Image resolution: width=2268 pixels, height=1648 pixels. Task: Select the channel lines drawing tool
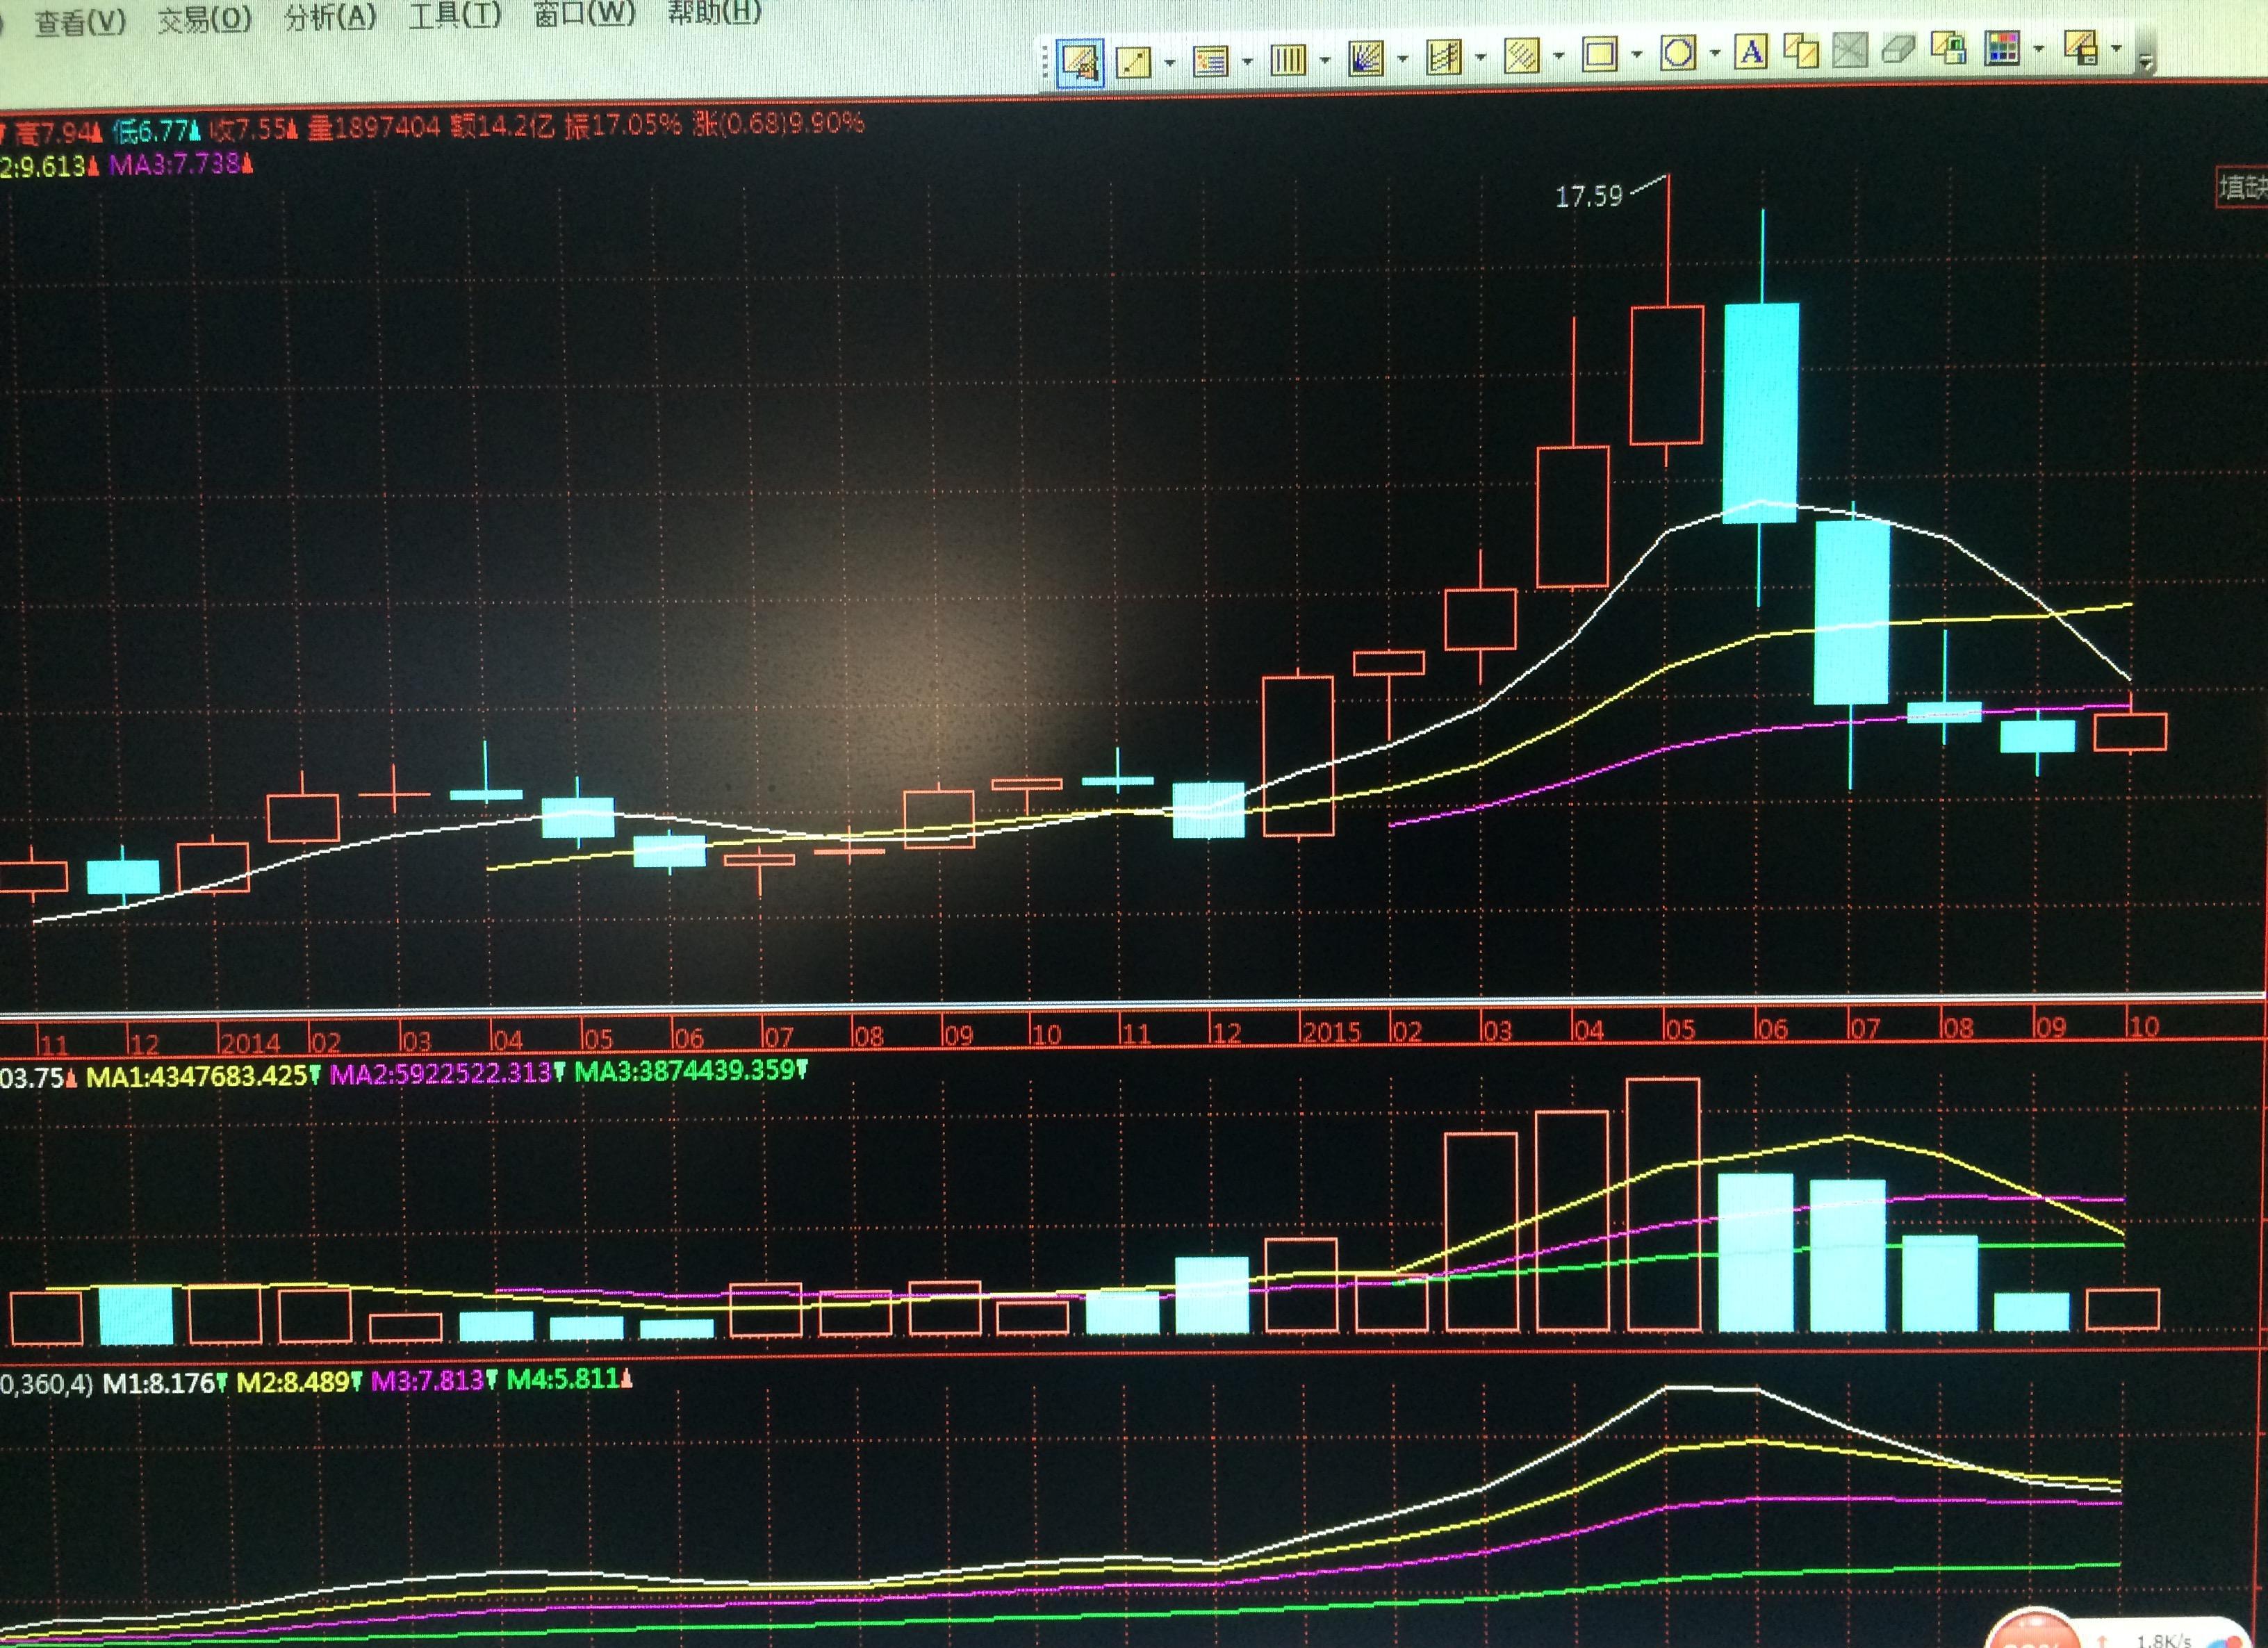(1443, 57)
